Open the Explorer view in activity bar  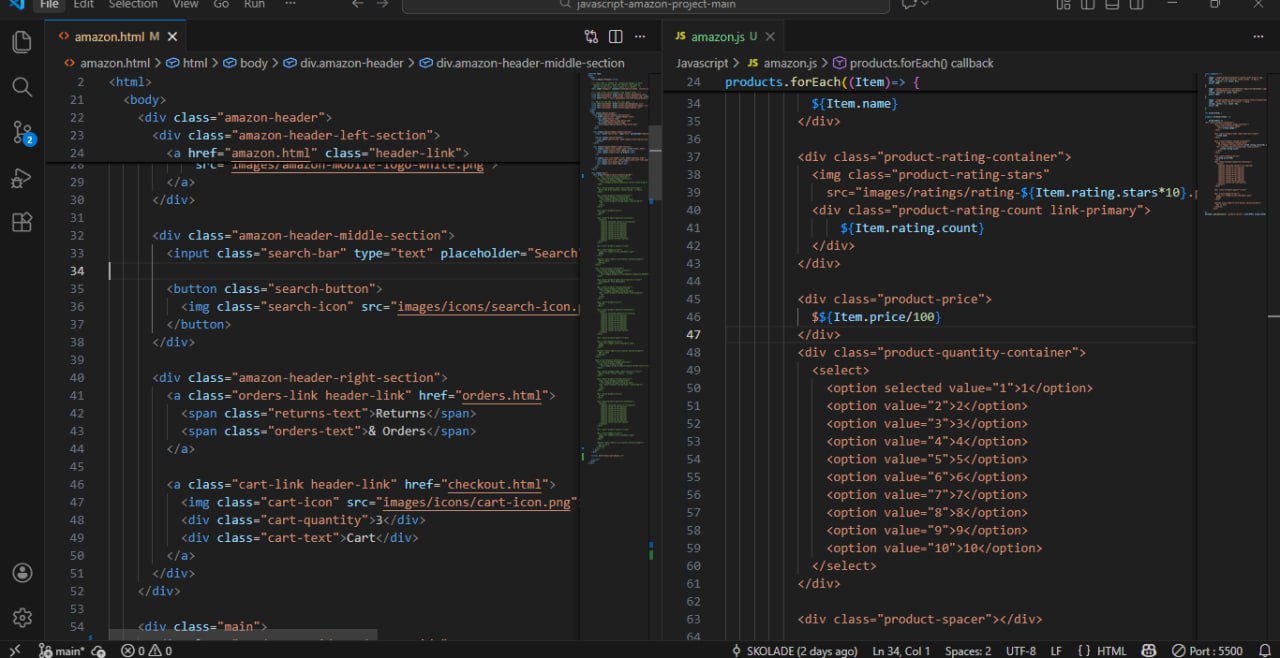21,42
